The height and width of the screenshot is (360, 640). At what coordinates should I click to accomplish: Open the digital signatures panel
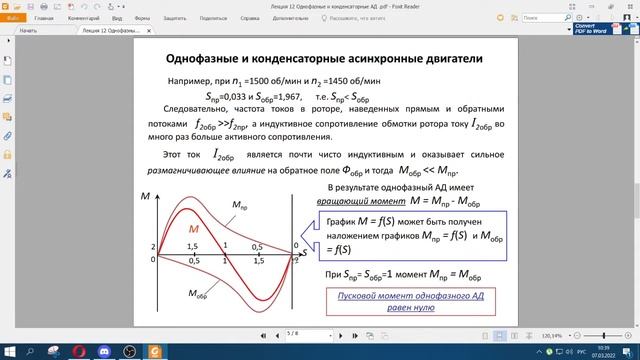(x=7, y=173)
